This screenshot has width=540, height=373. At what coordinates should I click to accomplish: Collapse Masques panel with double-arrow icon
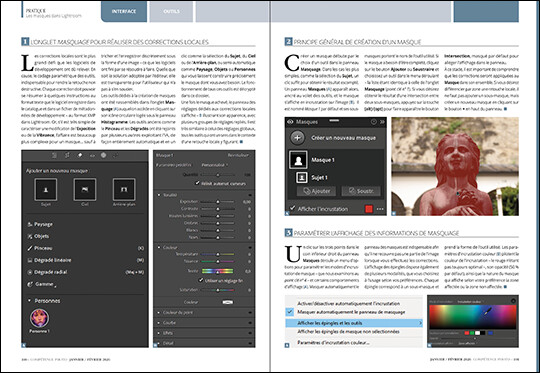pos(382,122)
